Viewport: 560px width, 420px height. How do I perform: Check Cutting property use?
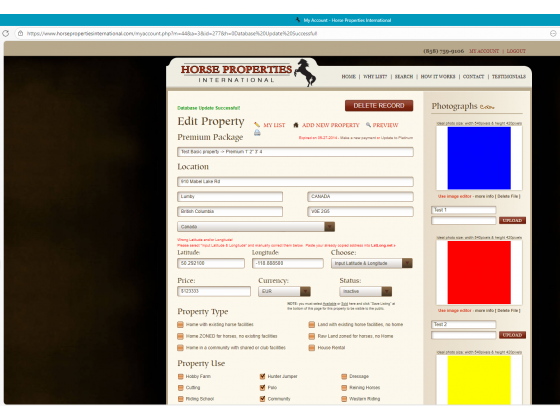pos(180,388)
